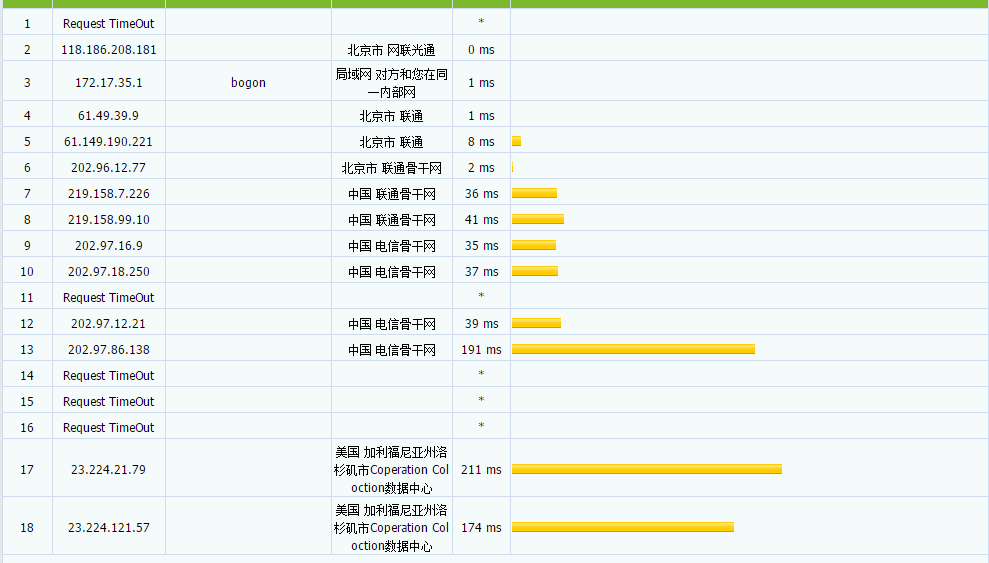This screenshot has height=563, width=989.
Task: Click Request TimeOut in hop 1 row
Action: (x=108, y=24)
